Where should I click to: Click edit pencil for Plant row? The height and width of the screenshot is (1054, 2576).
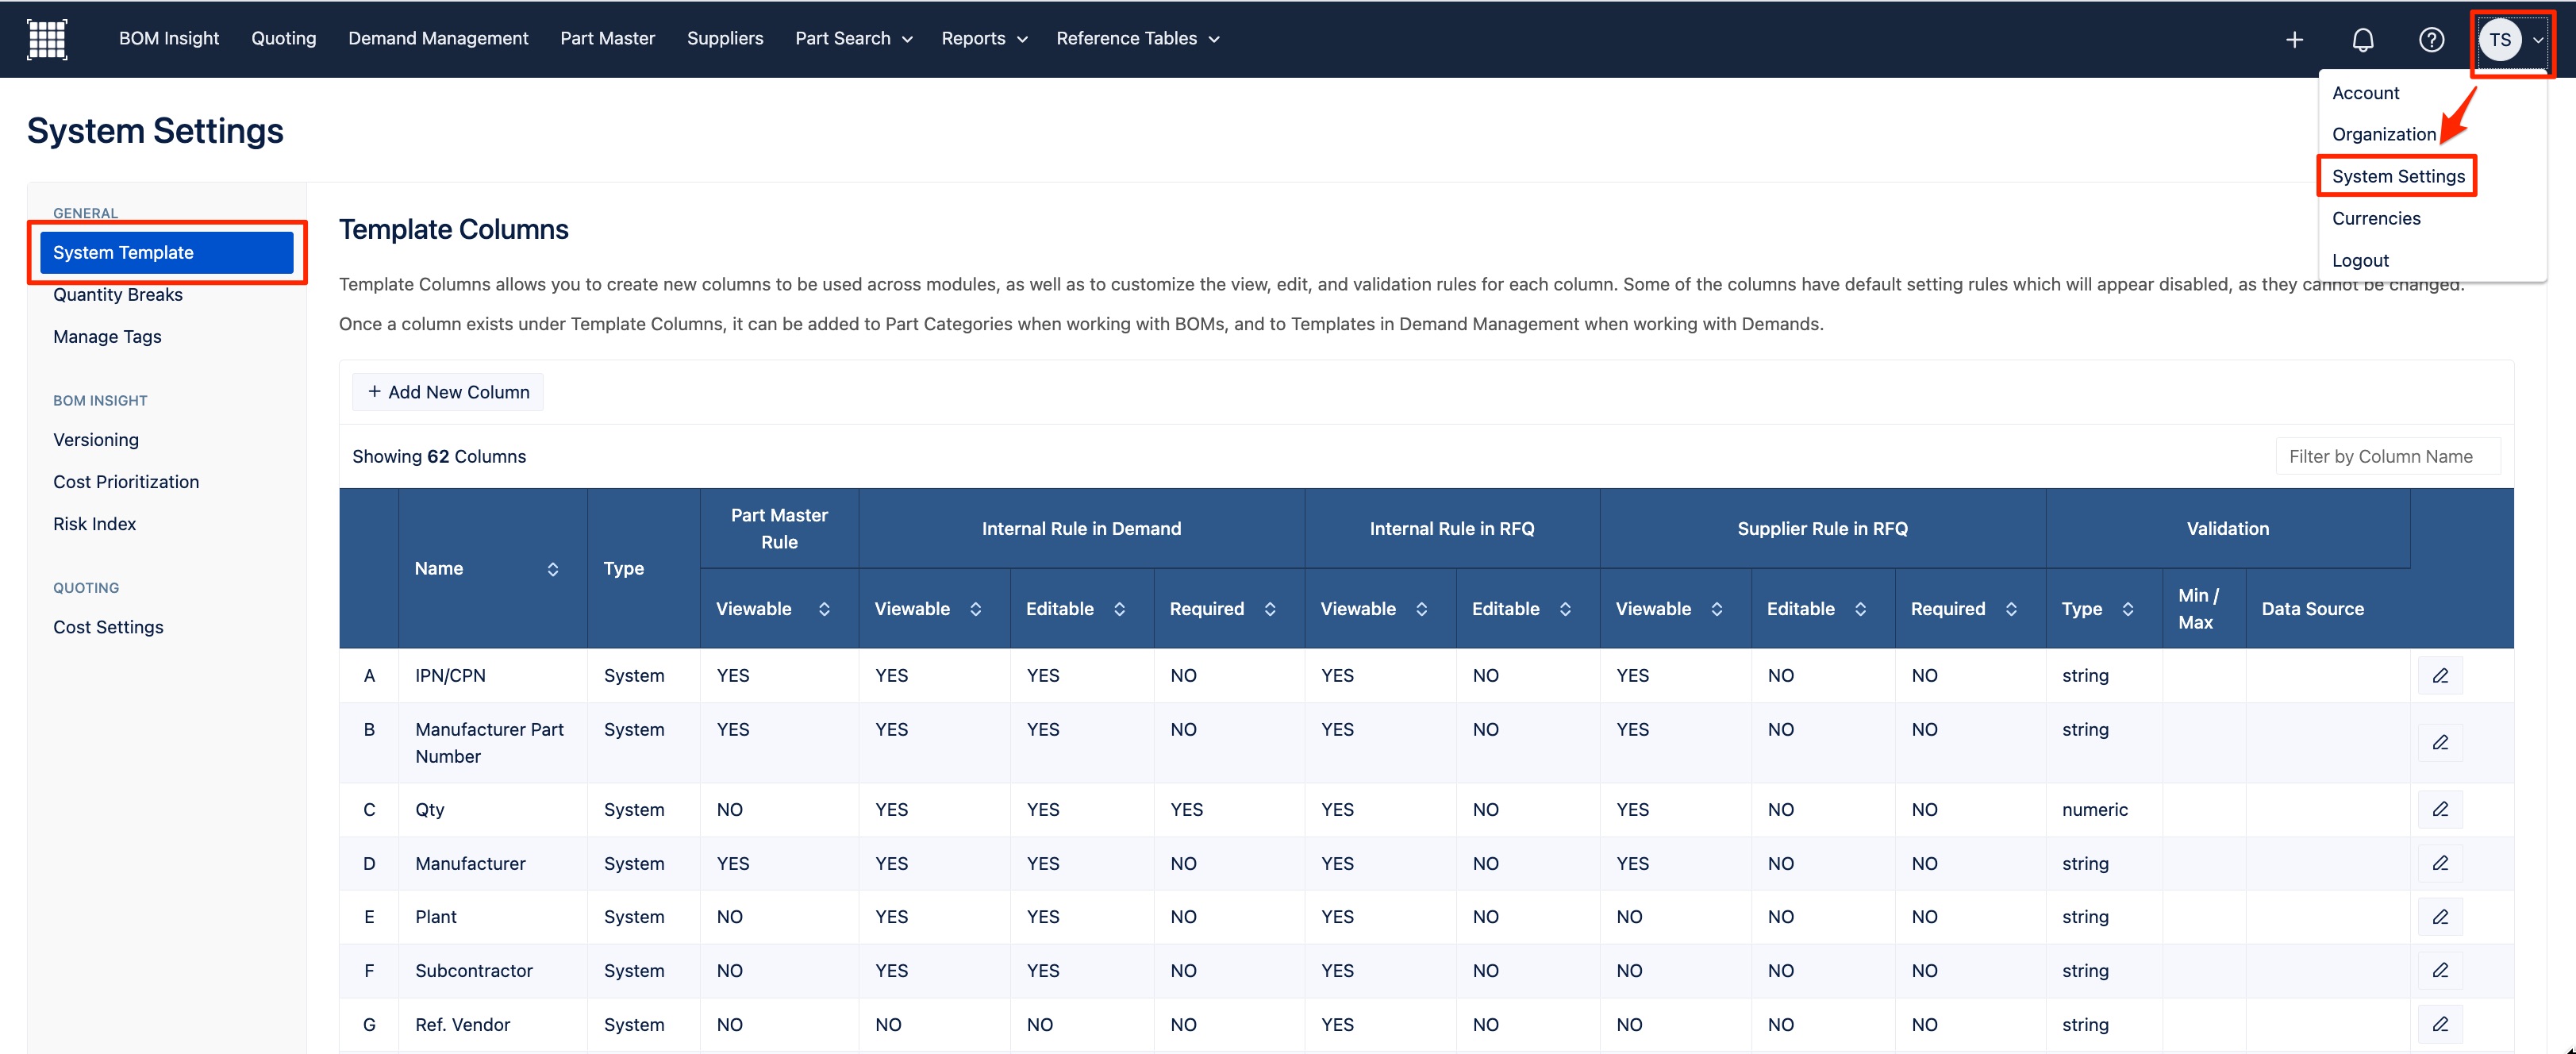pos(2440,917)
